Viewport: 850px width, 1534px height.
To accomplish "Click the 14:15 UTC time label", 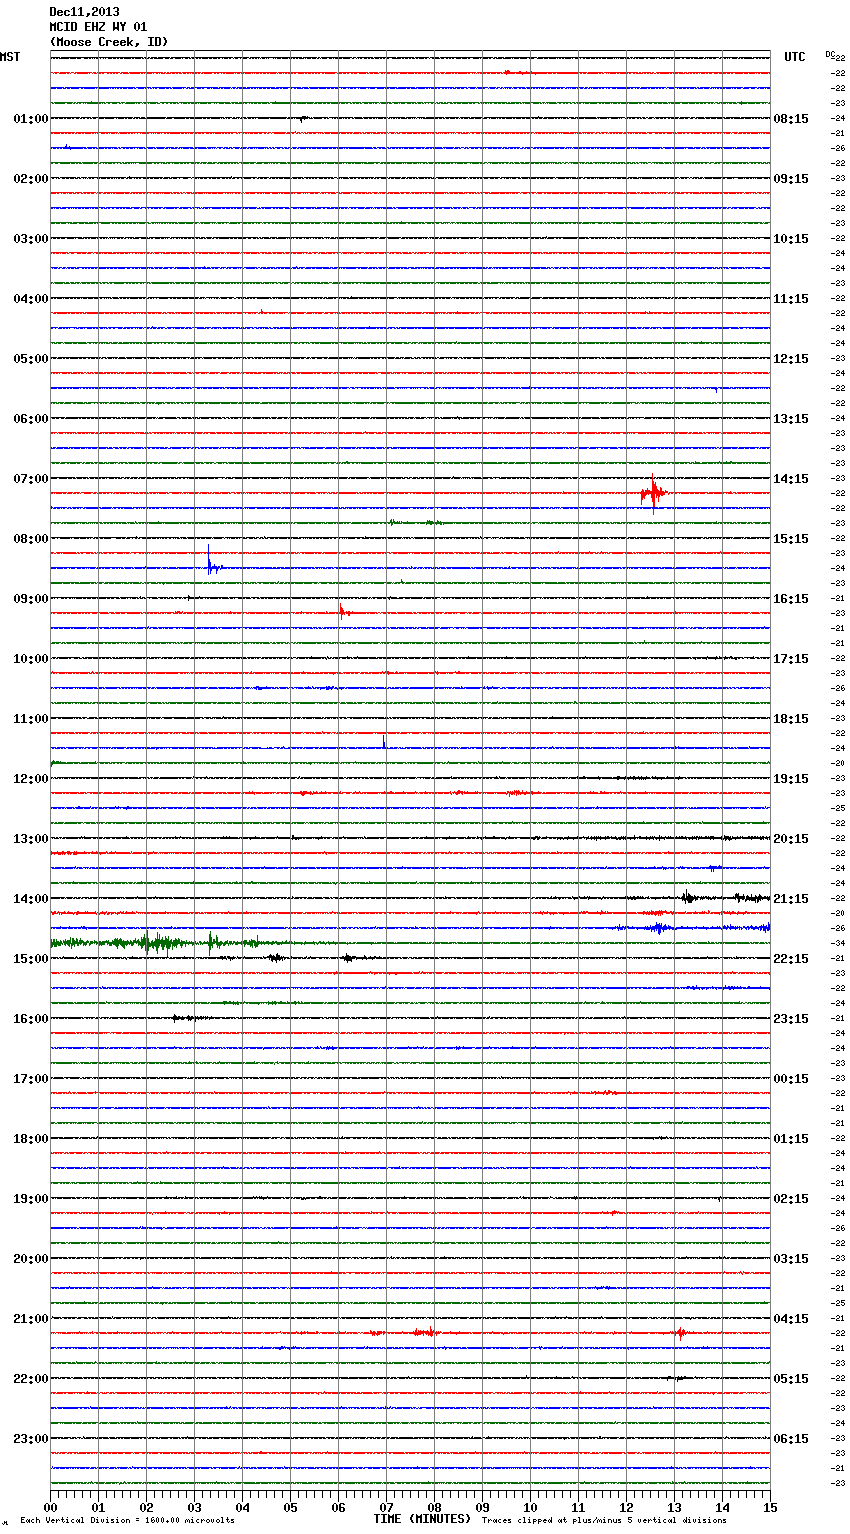I will pos(791,479).
